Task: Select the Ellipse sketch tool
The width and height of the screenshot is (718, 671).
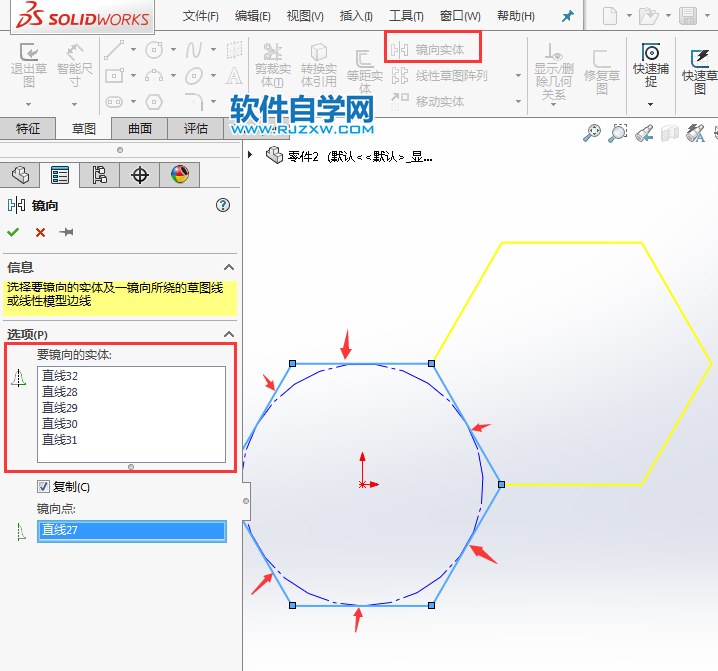Action: click(194, 75)
